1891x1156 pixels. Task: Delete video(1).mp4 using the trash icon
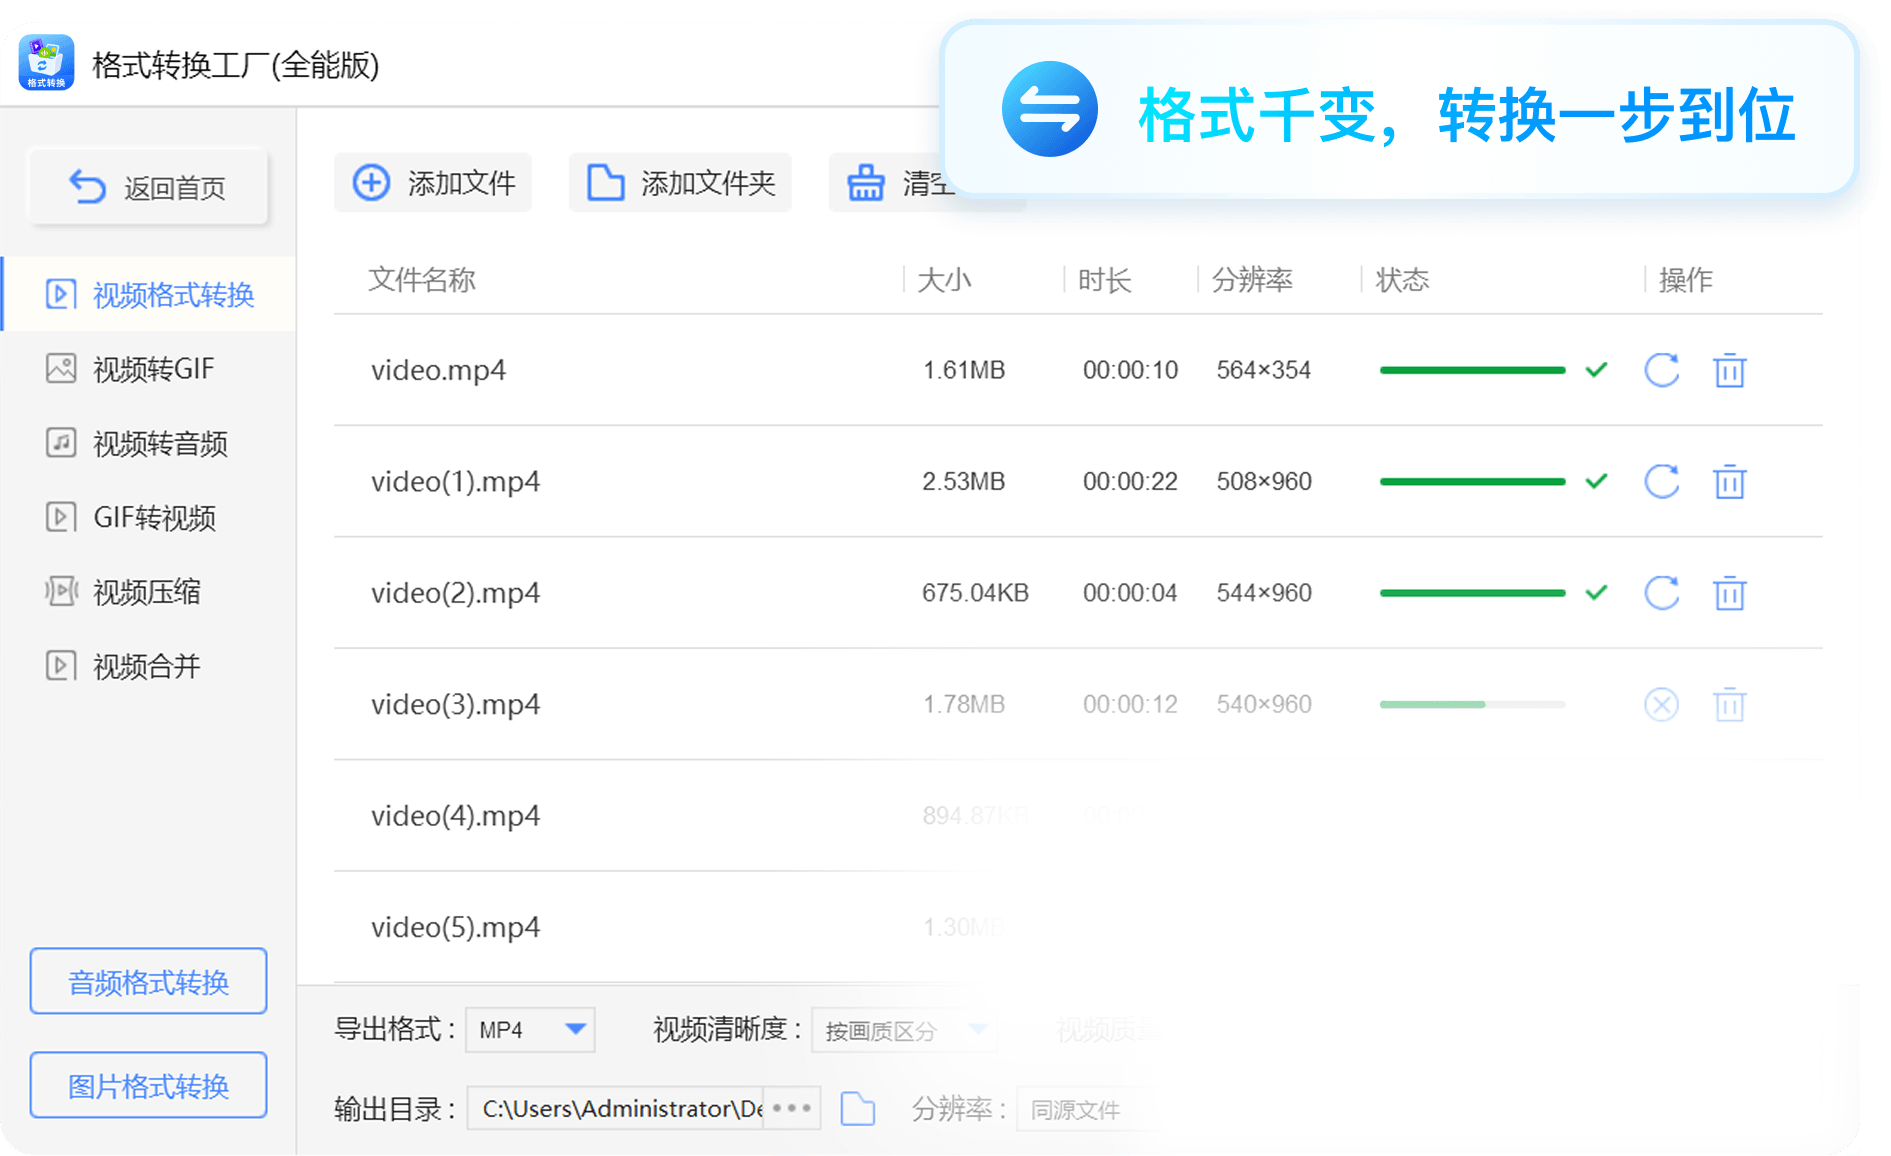coord(1730,481)
